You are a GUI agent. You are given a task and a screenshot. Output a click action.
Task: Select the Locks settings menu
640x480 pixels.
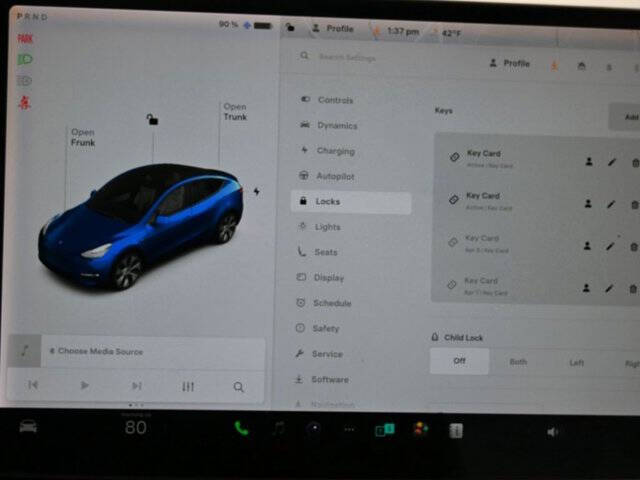click(x=351, y=202)
